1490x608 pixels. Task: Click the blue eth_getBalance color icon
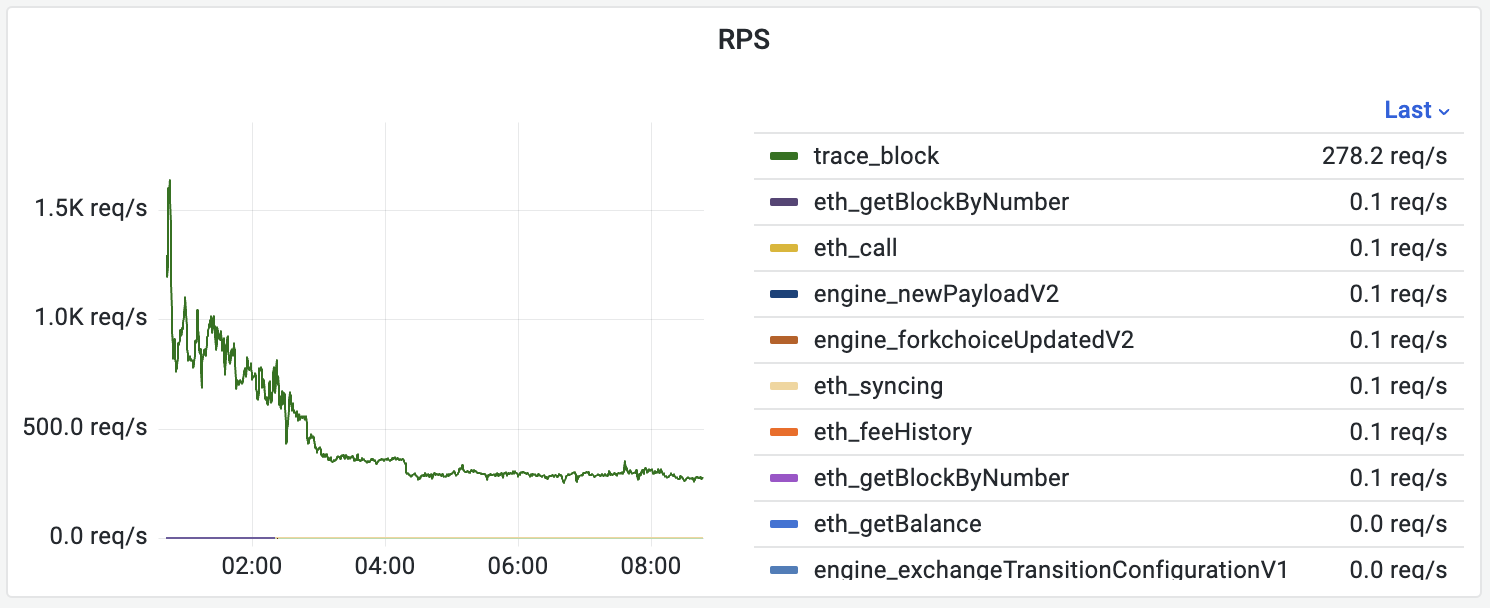784,524
